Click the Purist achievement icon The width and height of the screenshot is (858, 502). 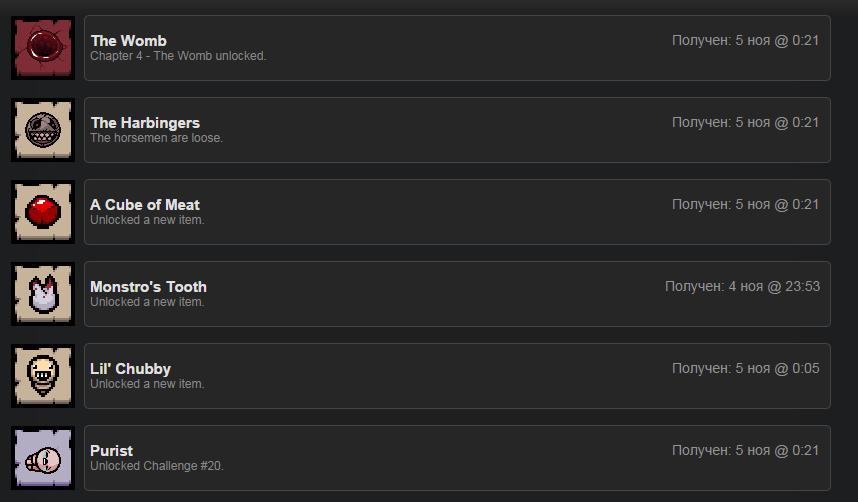coord(43,458)
